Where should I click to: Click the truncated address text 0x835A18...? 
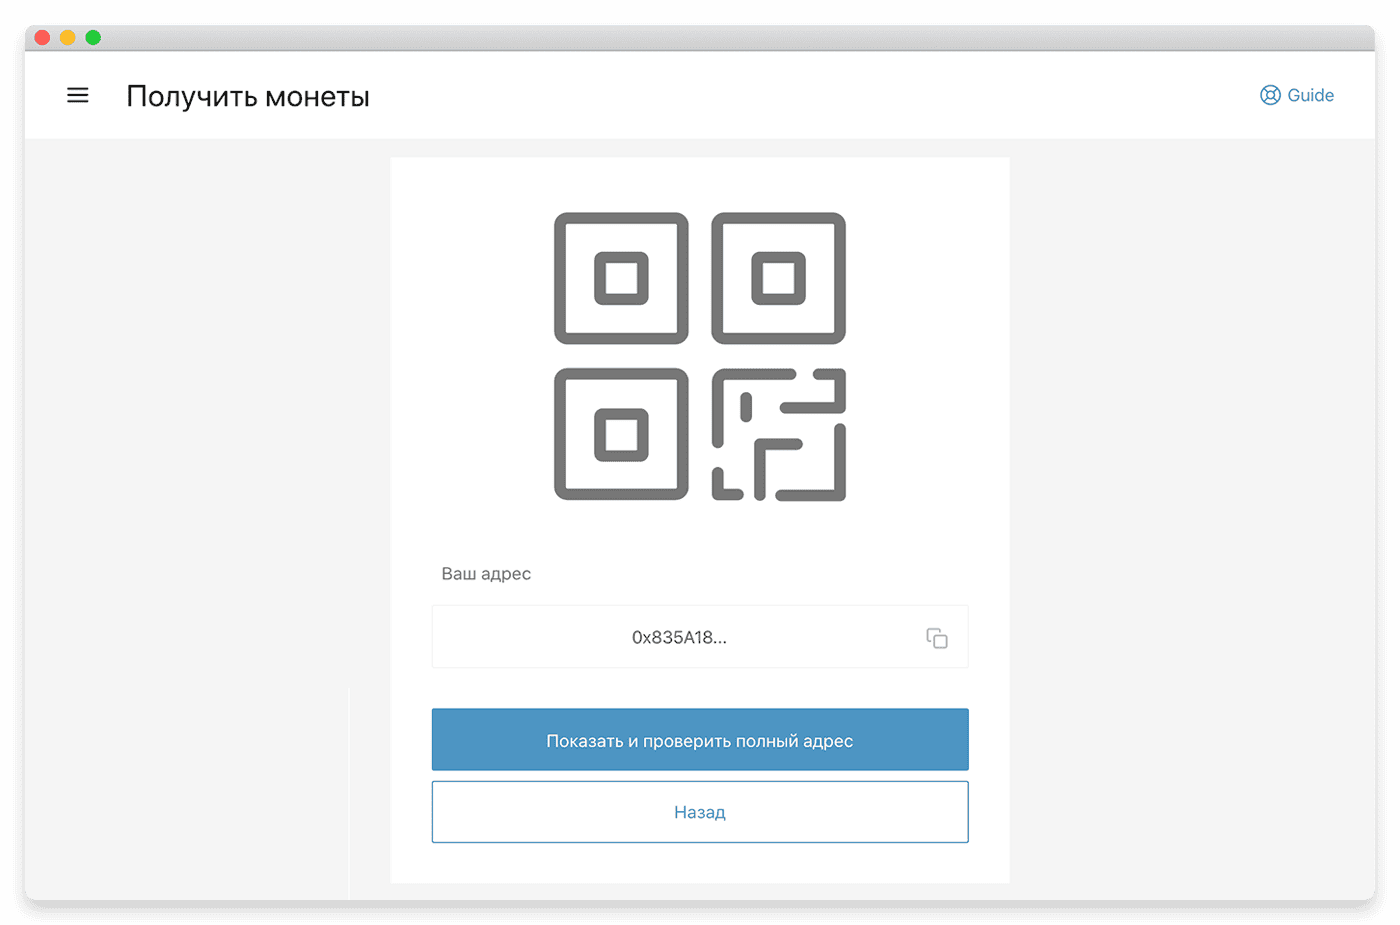coord(679,638)
